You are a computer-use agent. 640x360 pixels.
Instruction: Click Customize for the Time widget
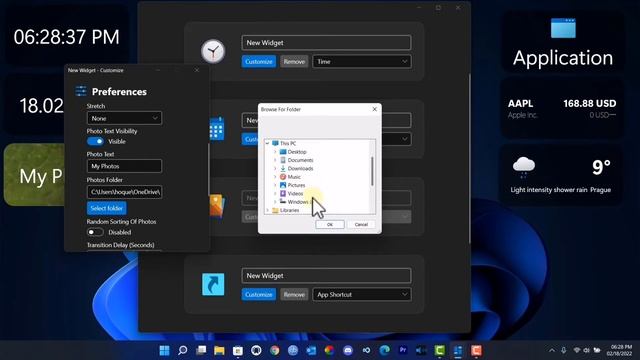pyautogui.click(x=259, y=62)
